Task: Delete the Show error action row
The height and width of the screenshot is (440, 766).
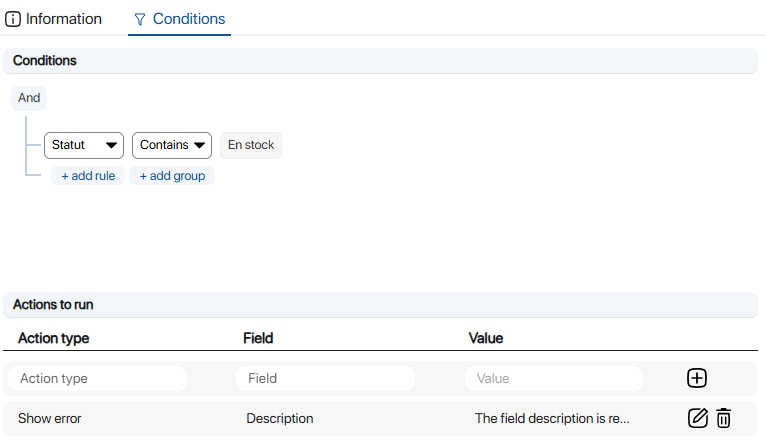Action: tap(724, 418)
